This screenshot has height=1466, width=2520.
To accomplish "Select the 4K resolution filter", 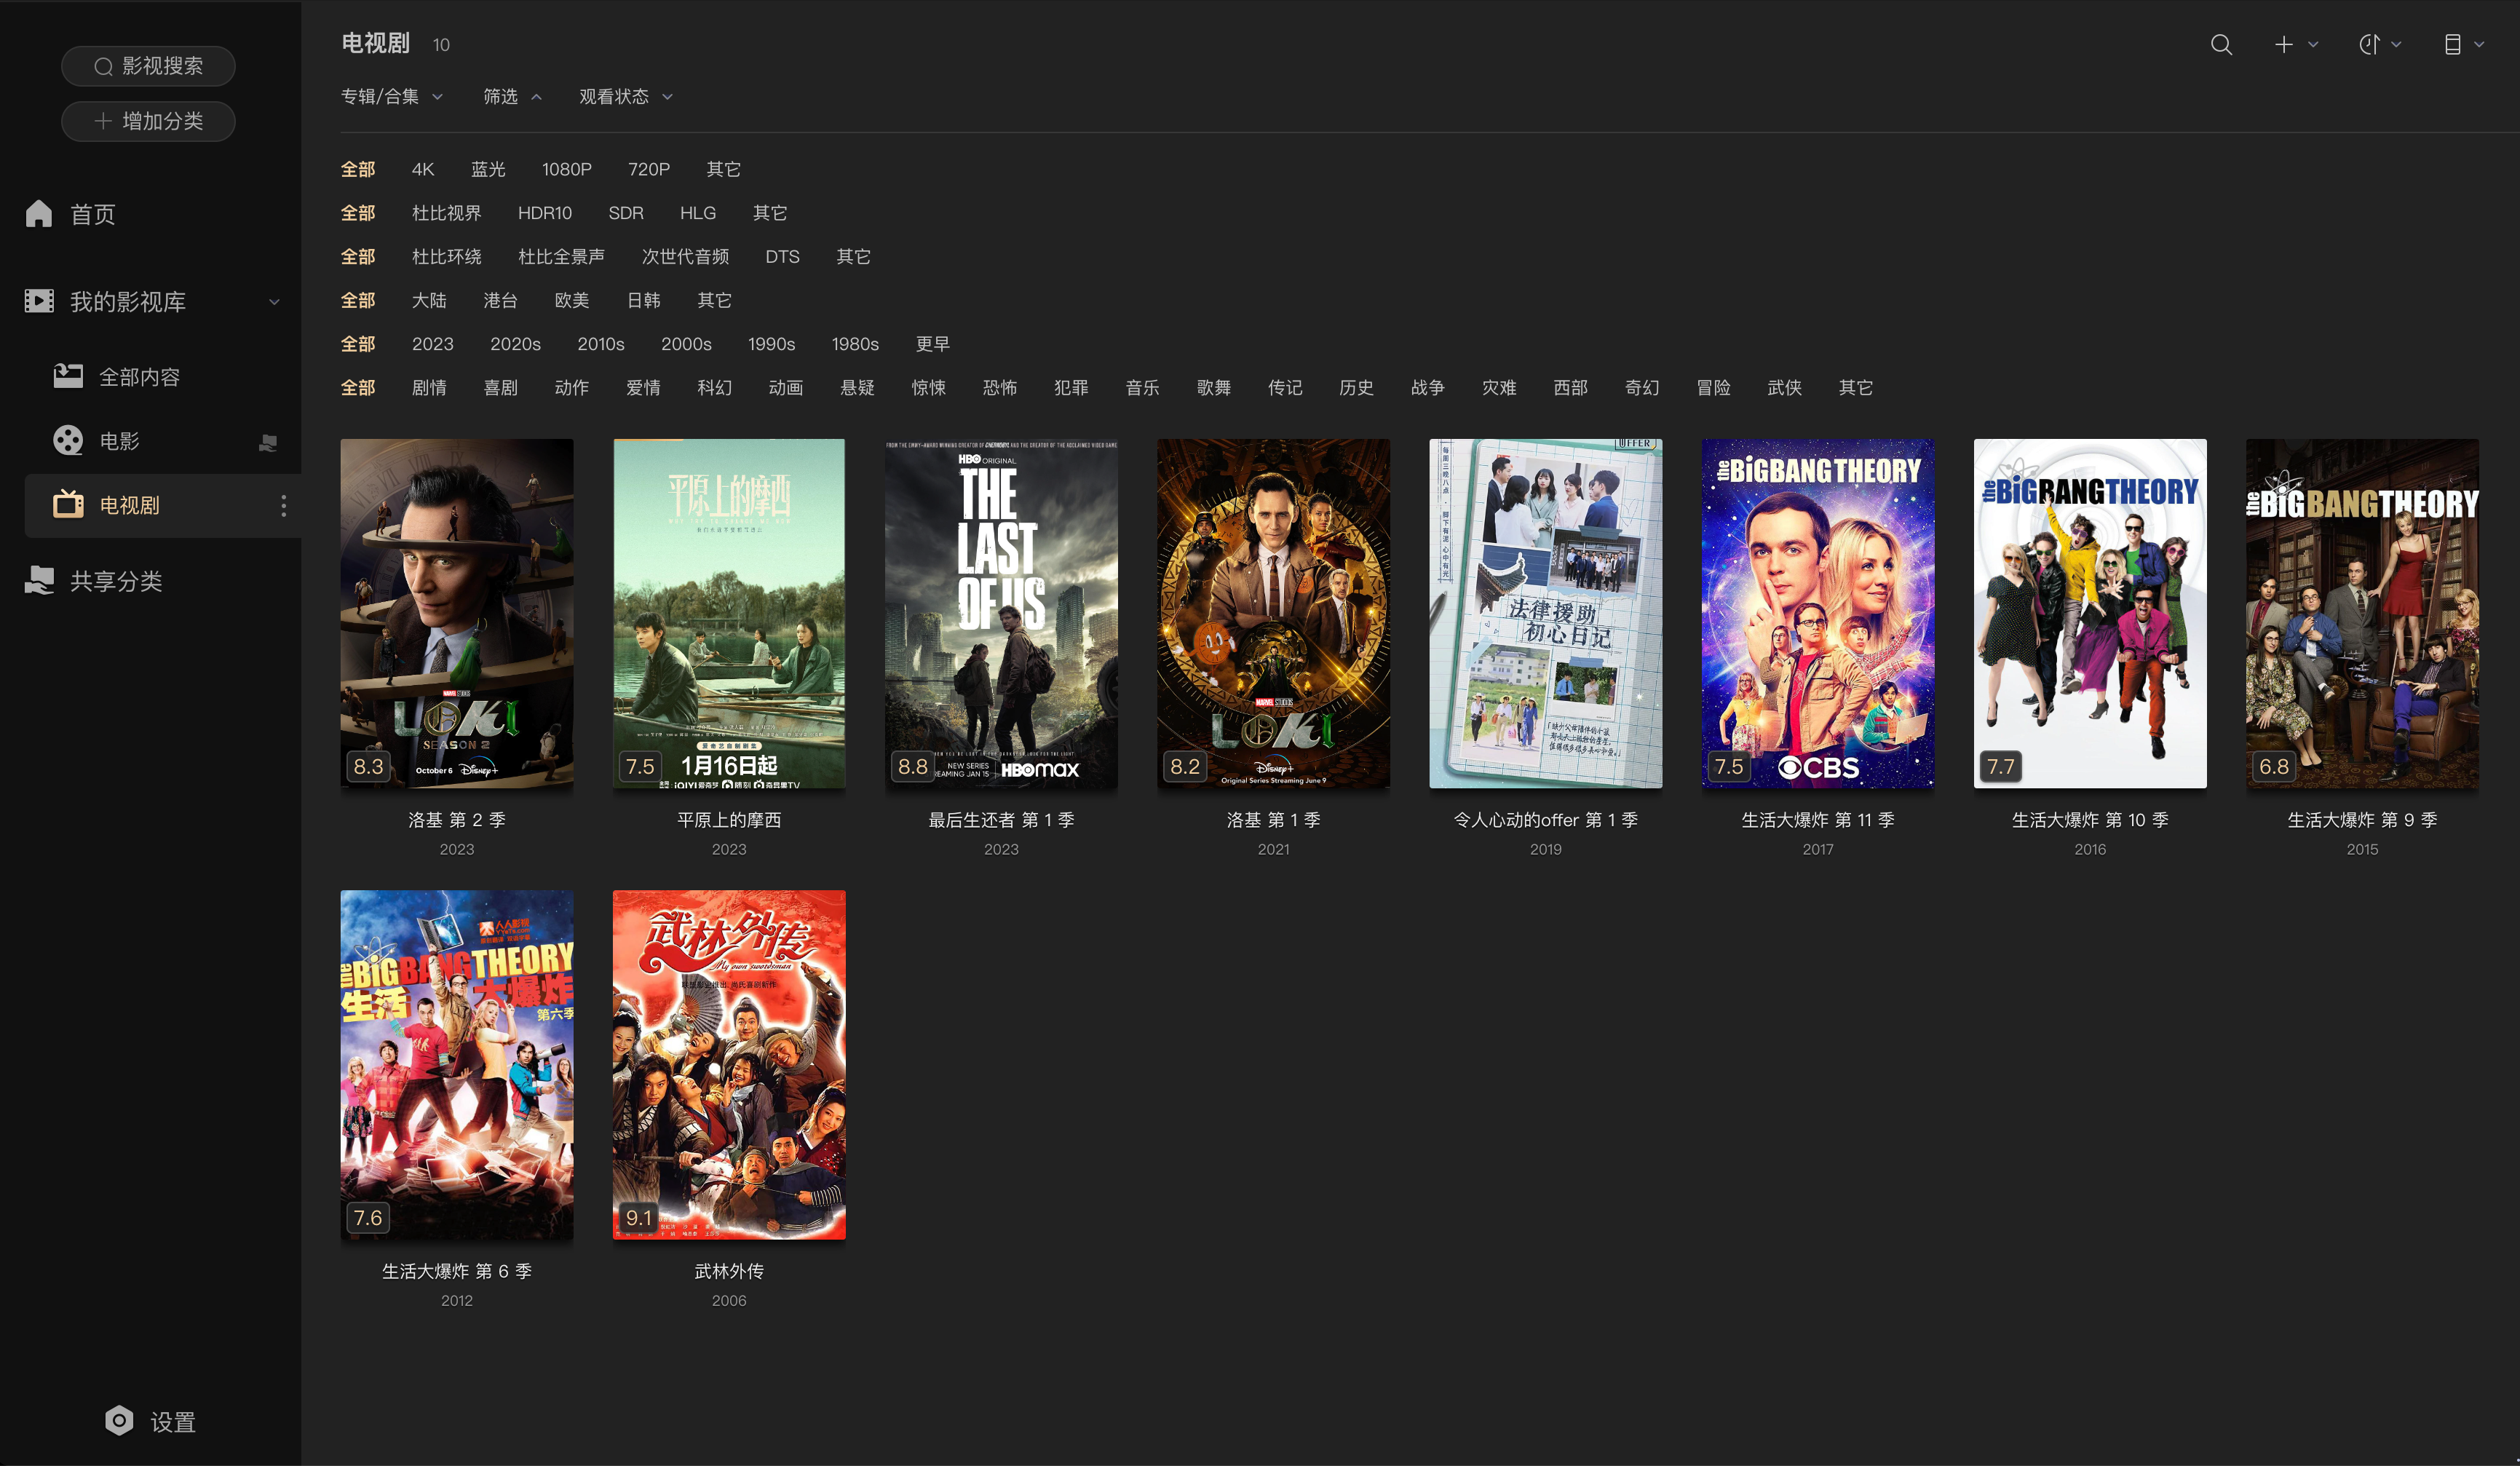I will click(422, 169).
